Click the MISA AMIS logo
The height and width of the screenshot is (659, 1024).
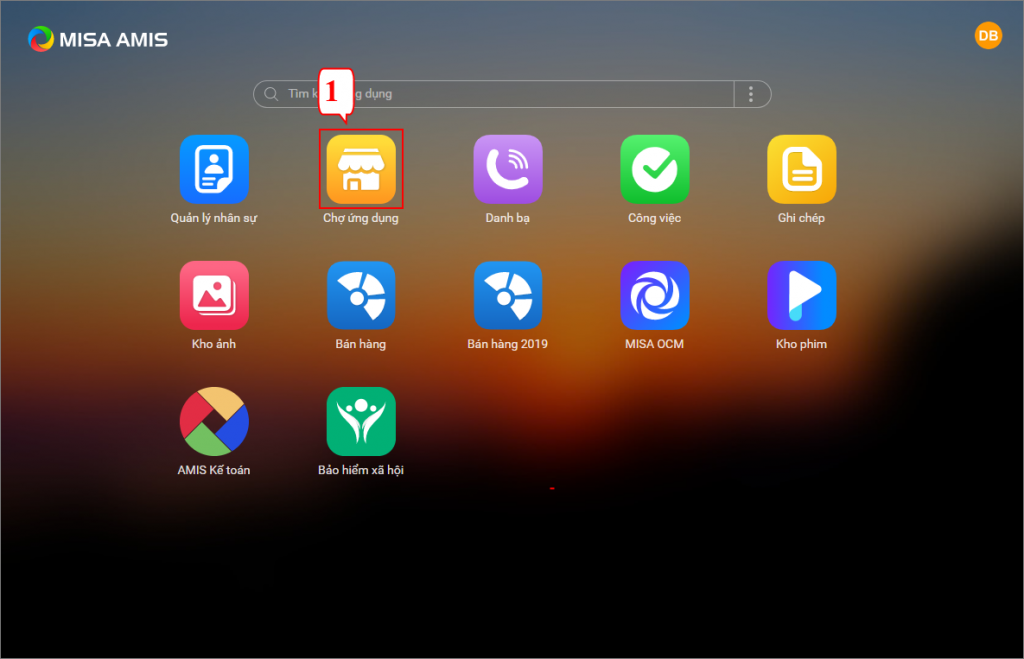click(98, 39)
